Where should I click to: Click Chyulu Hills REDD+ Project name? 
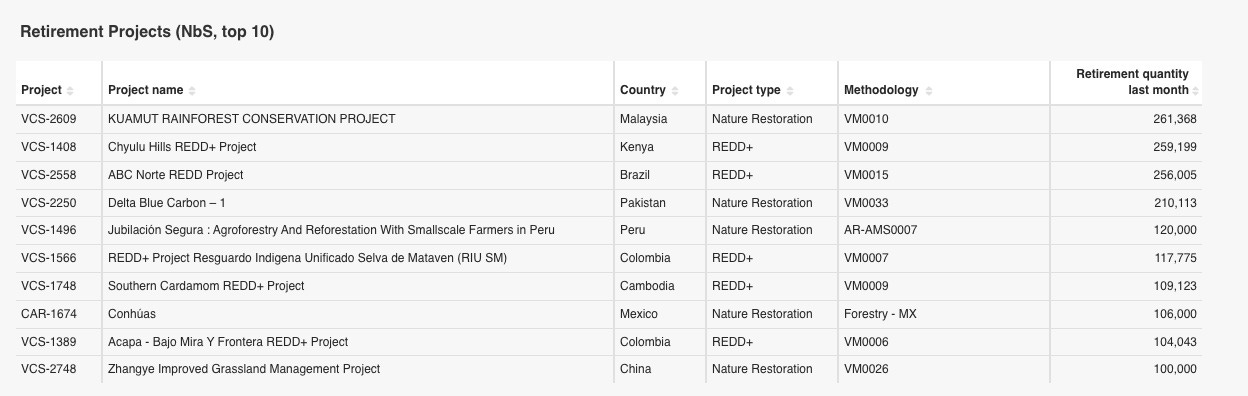tap(182, 147)
